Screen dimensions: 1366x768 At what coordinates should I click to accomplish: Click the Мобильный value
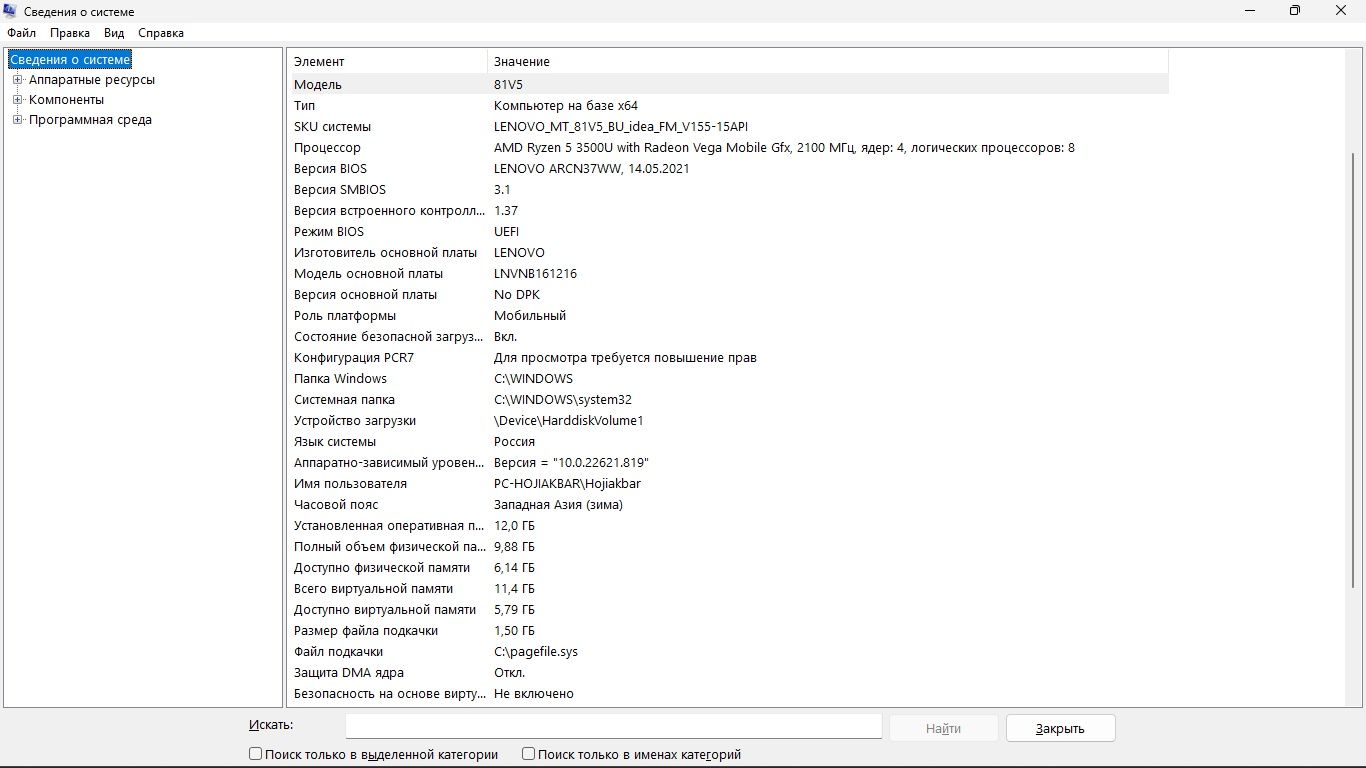coord(530,316)
